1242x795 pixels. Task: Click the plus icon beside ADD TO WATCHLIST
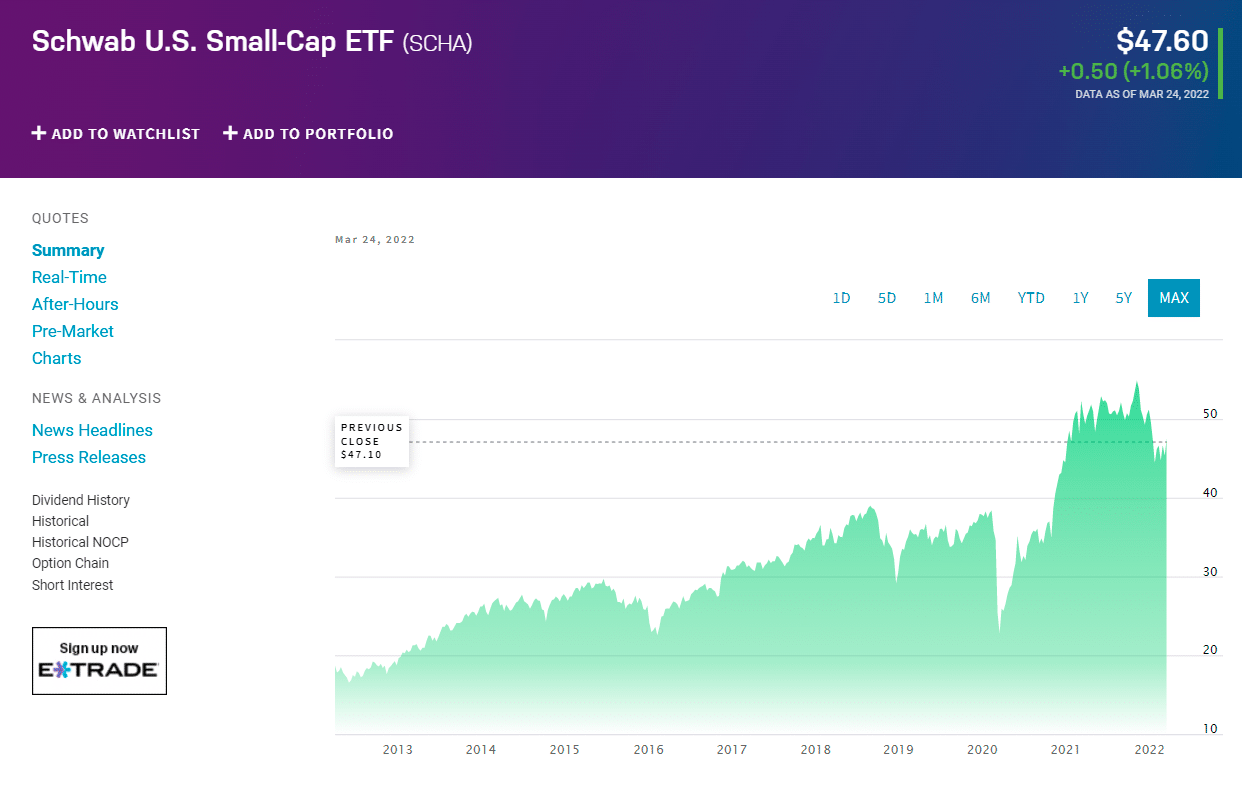click(38, 133)
